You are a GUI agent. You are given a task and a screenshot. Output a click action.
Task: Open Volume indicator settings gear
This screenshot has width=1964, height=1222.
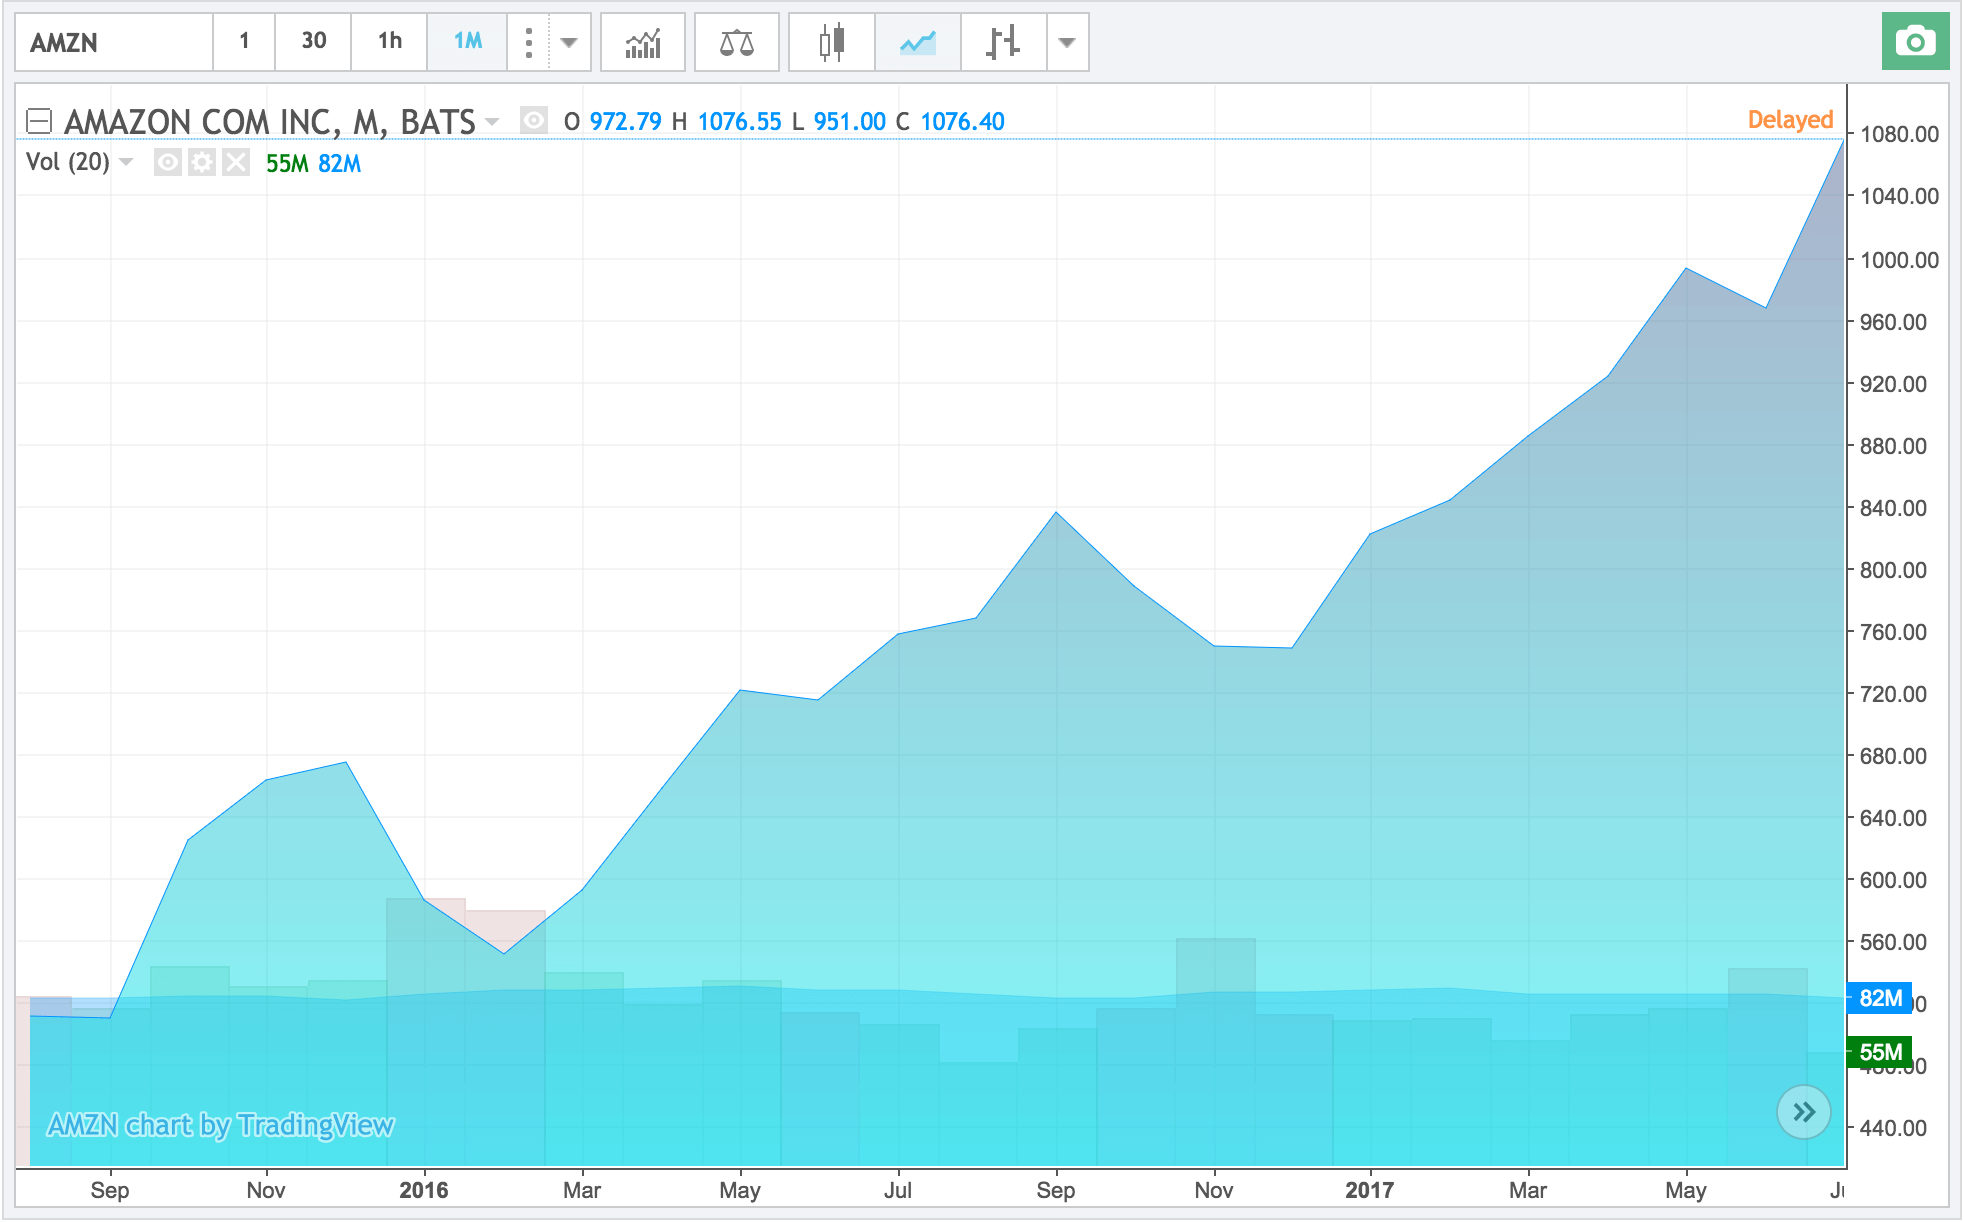202,162
